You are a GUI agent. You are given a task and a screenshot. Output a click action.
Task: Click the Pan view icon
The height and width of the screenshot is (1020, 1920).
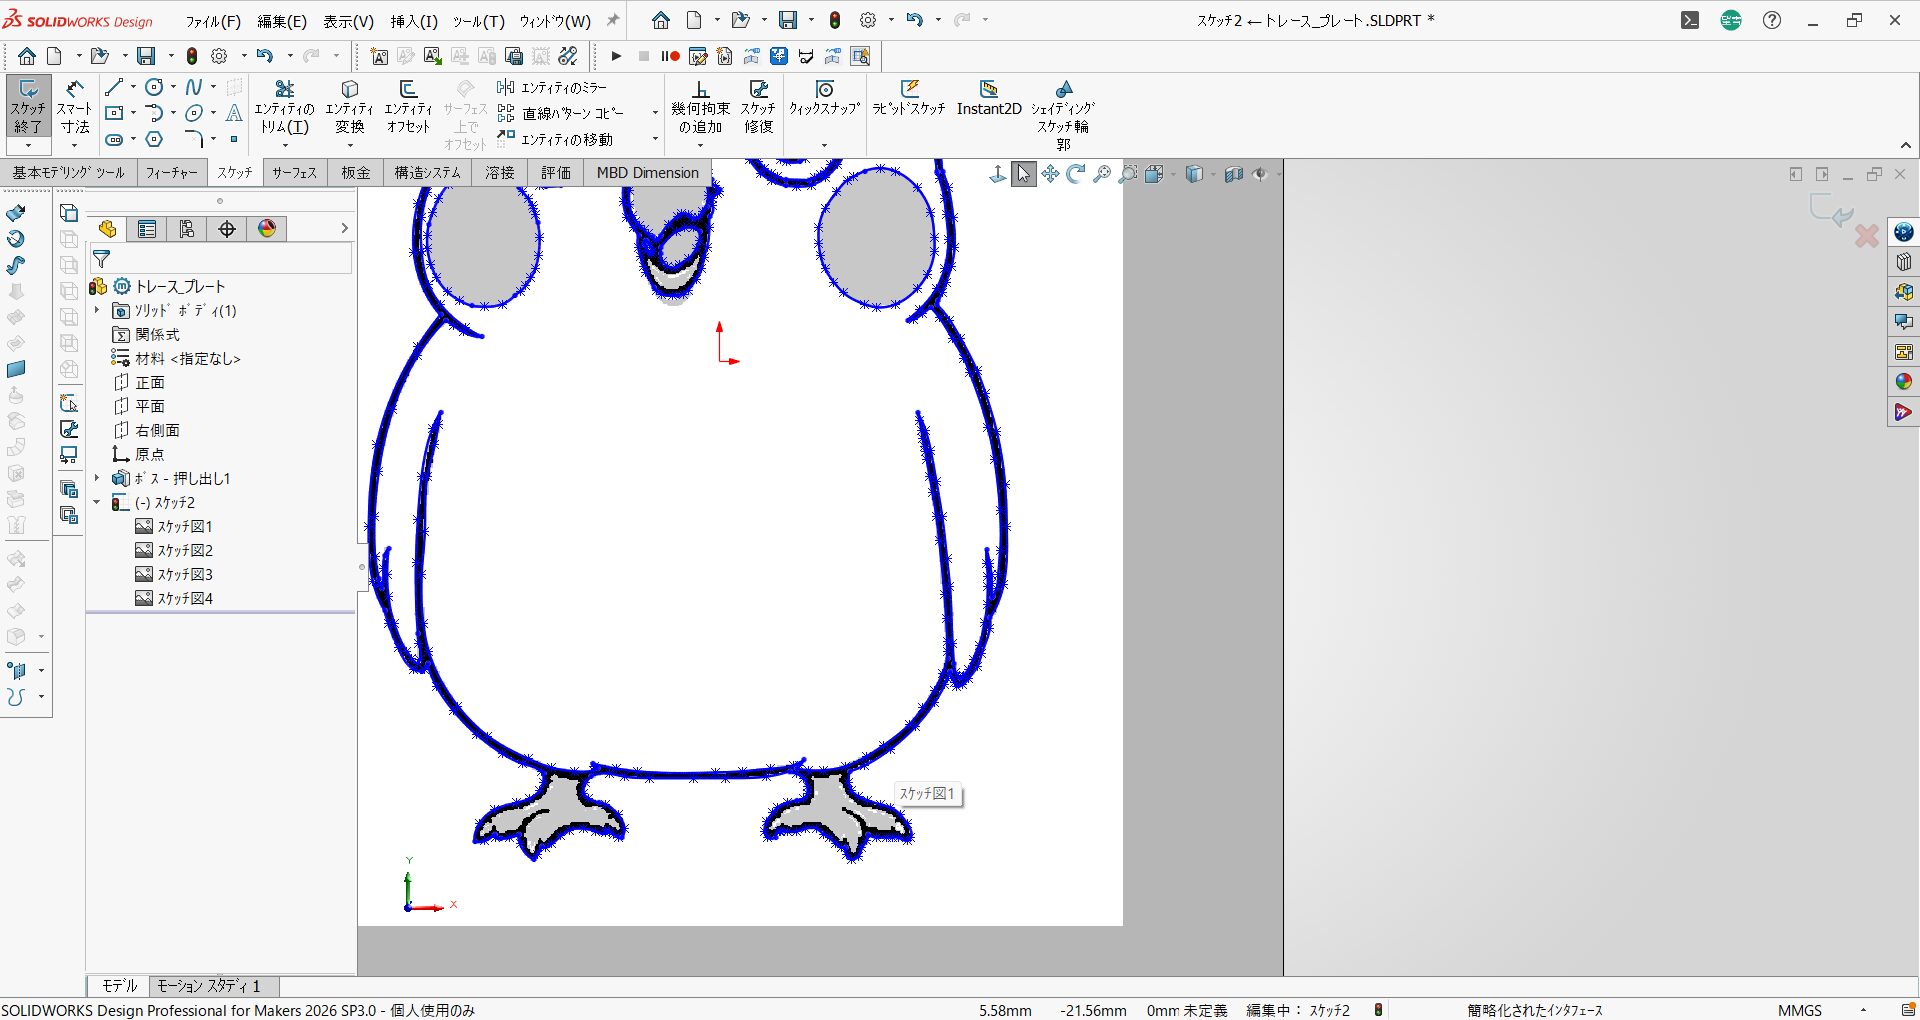click(x=1050, y=174)
